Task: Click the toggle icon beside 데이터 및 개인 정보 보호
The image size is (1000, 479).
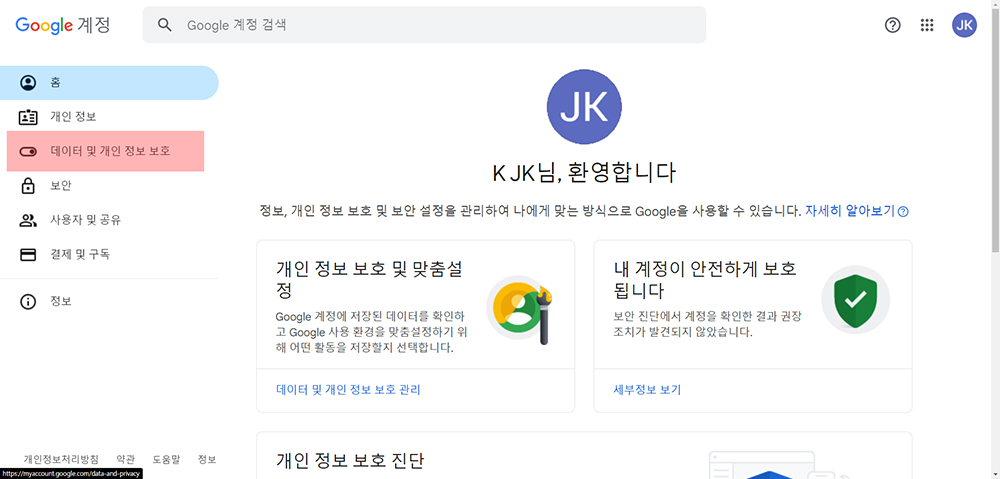Action: click(x=28, y=152)
